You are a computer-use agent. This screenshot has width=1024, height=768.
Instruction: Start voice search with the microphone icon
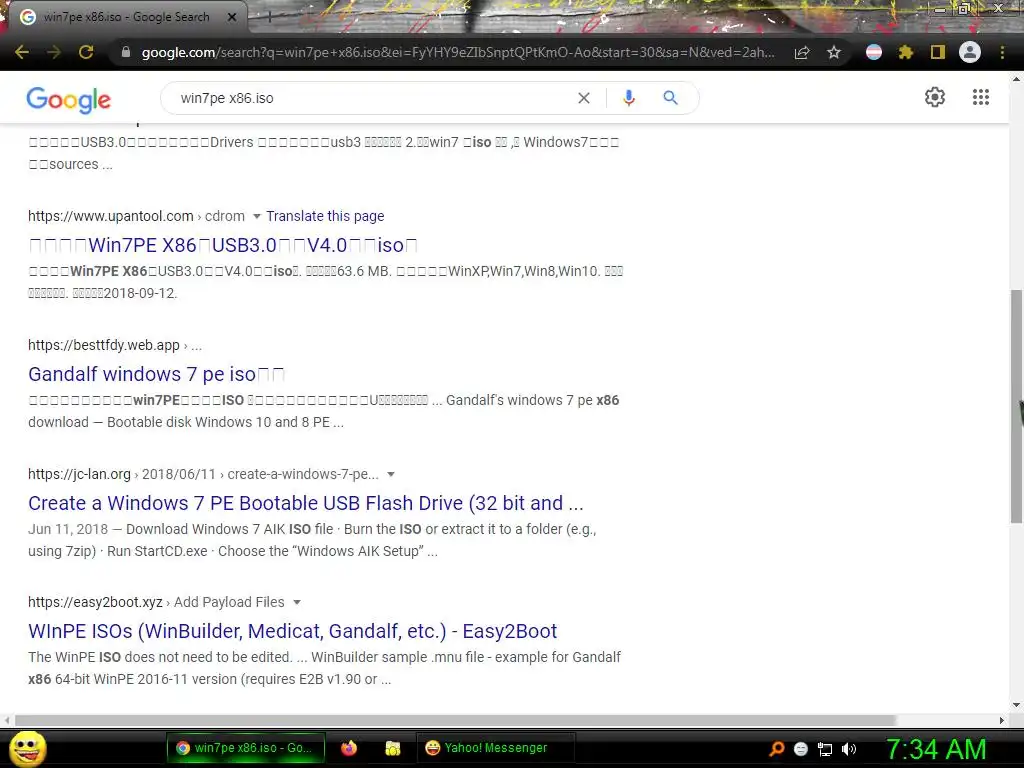click(628, 98)
